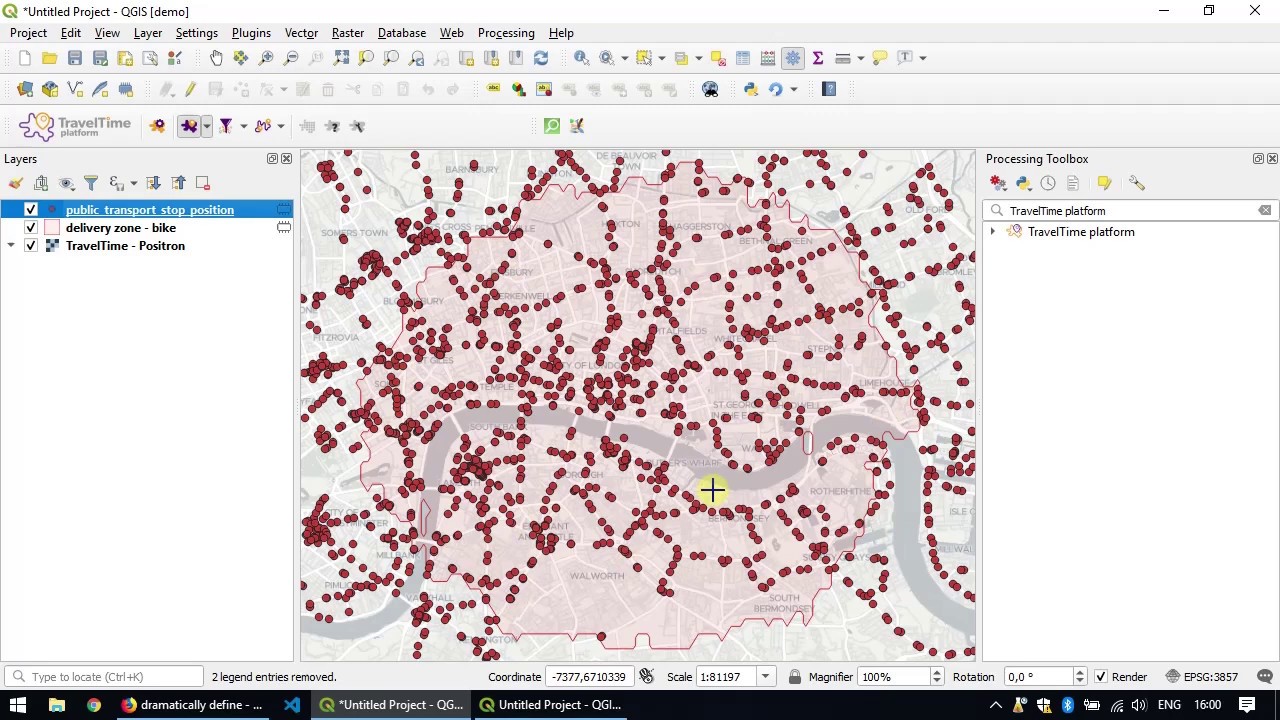Expand the TravelTime - Positron layer
Screen dimensions: 1280x720
tap(11, 246)
